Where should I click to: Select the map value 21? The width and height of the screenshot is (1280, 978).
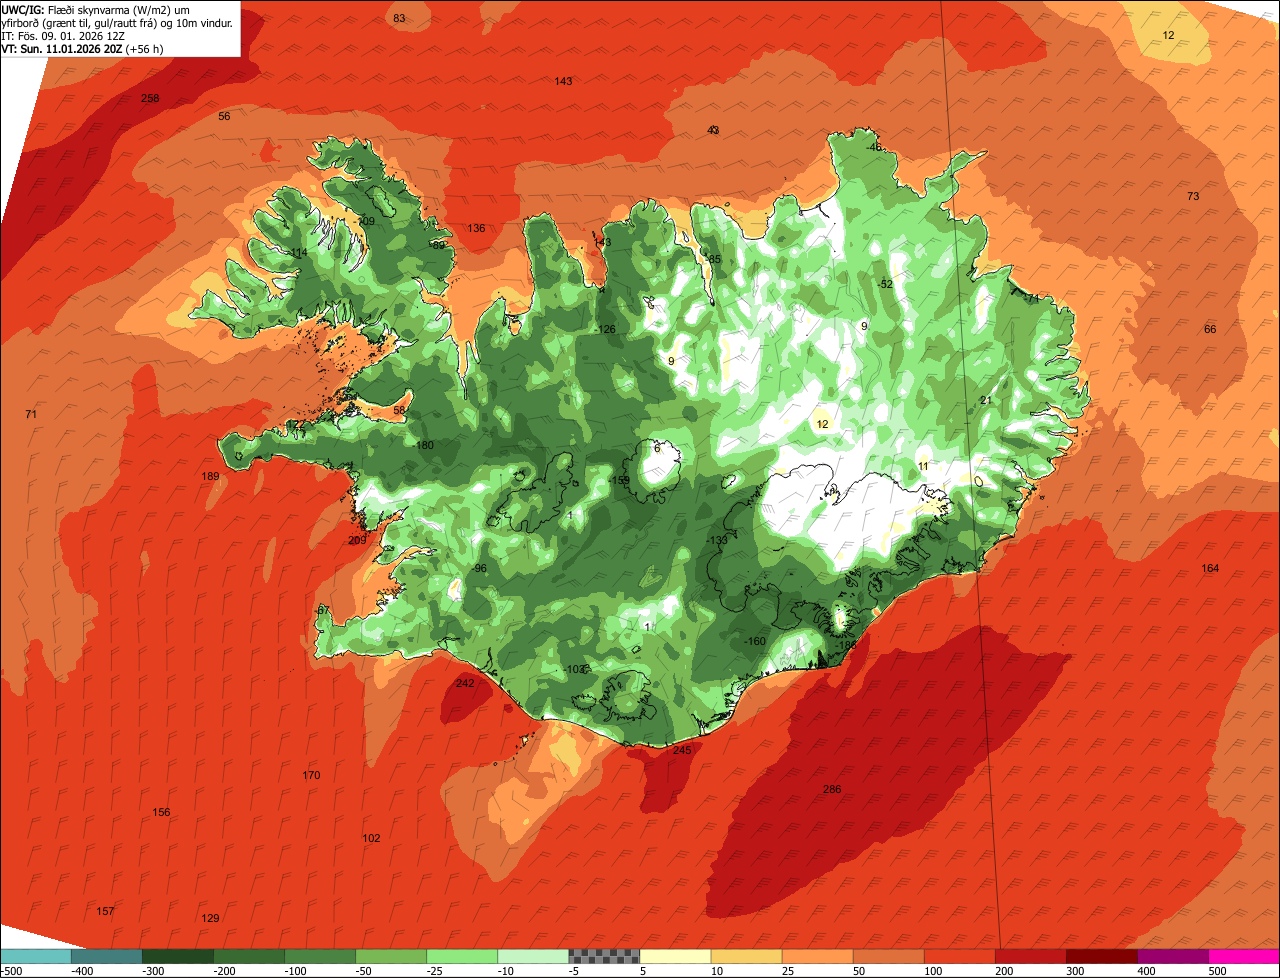[986, 400]
